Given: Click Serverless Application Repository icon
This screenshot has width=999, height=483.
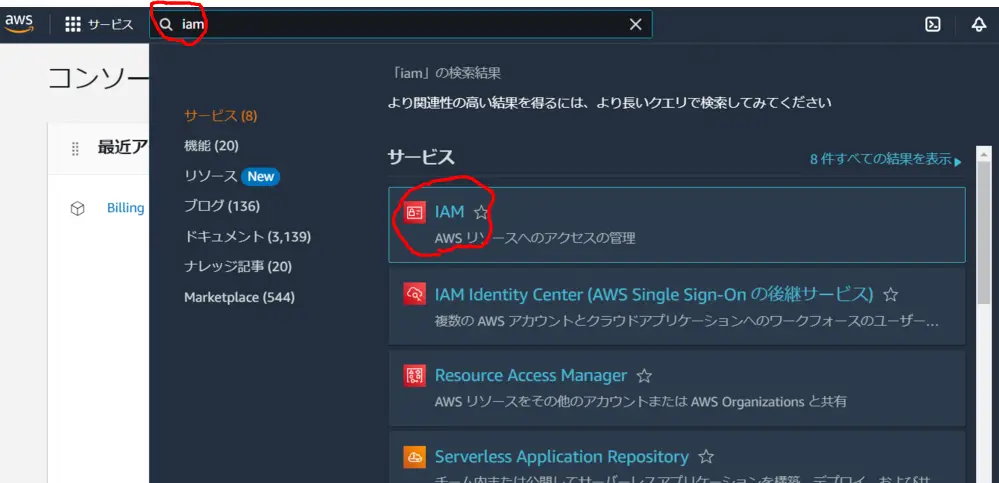Looking at the screenshot, I should (414, 457).
